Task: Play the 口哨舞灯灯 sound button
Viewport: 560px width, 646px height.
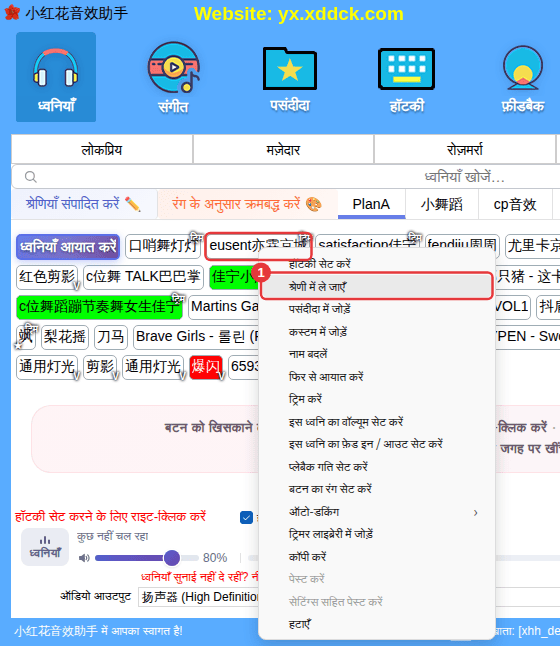Action: click(163, 246)
